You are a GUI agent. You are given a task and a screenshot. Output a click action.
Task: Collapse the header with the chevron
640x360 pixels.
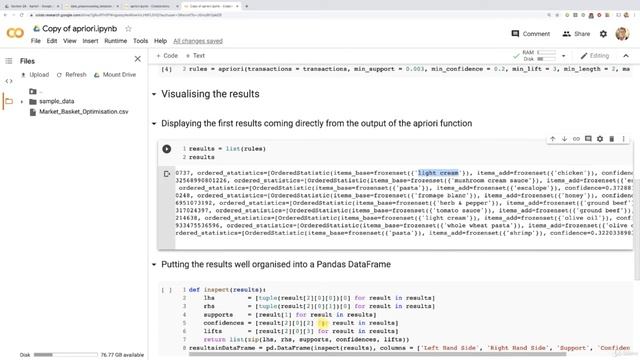626,56
